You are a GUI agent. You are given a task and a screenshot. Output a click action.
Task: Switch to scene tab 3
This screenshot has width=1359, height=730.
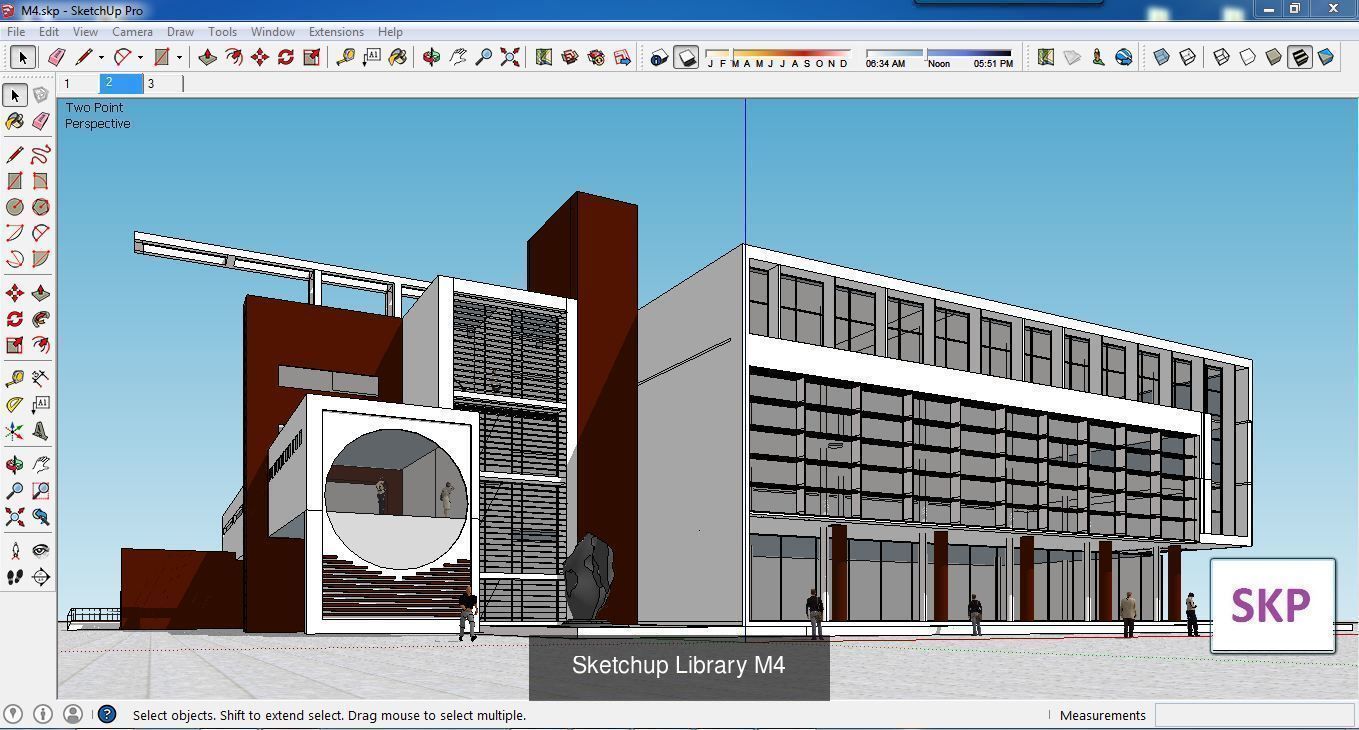pos(163,84)
